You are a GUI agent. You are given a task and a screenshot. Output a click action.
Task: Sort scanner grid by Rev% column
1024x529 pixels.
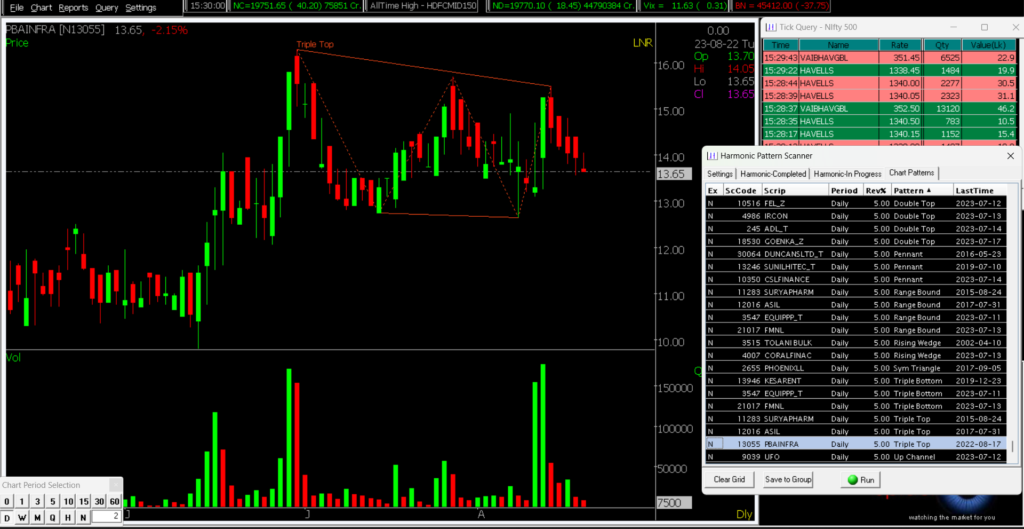coord(876,191)
